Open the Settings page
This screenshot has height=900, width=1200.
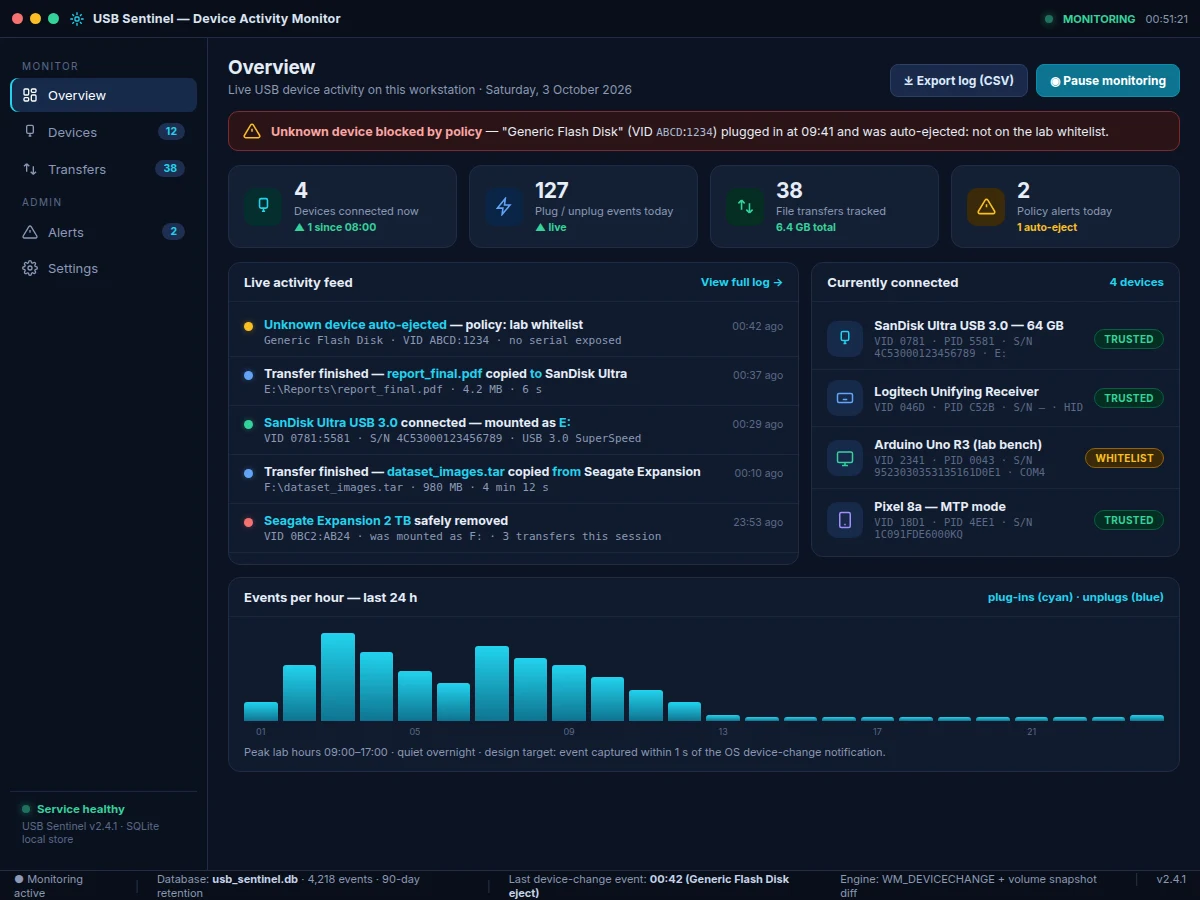pyautogui.click(x=103, y=268)
